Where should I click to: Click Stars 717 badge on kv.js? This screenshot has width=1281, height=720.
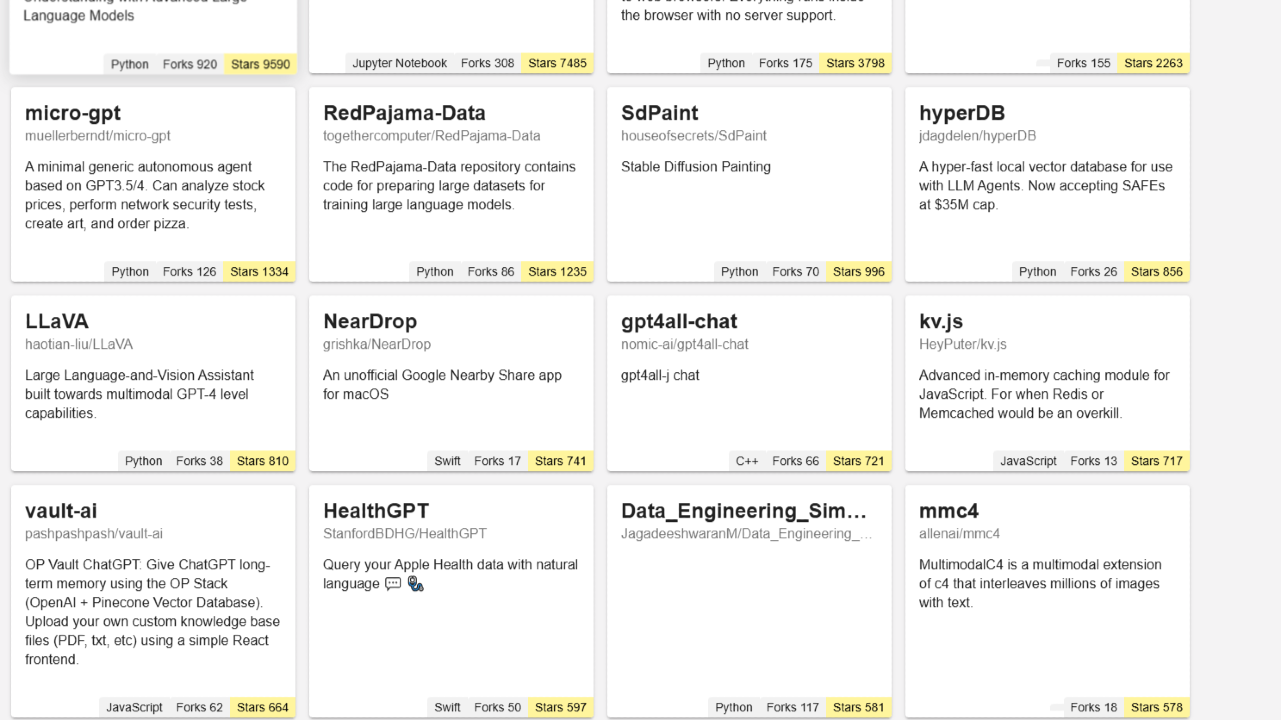tap(1157, 461)
